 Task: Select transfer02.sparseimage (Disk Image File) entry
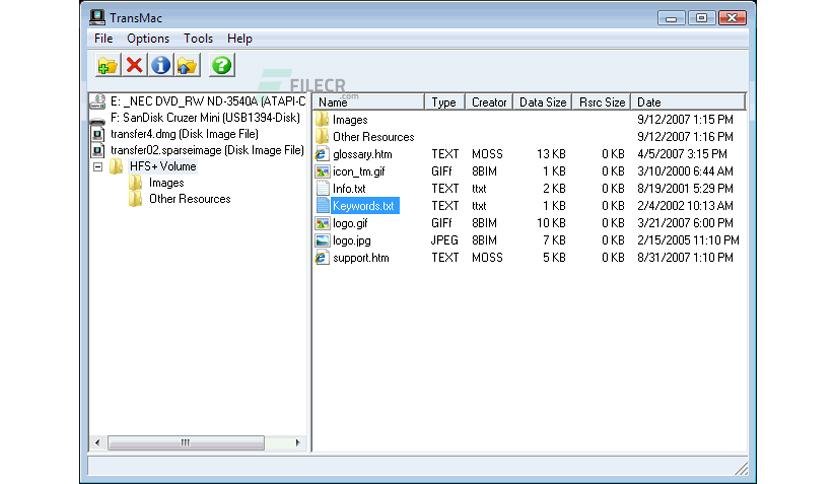pyautogui.click(x=207, y=150)
